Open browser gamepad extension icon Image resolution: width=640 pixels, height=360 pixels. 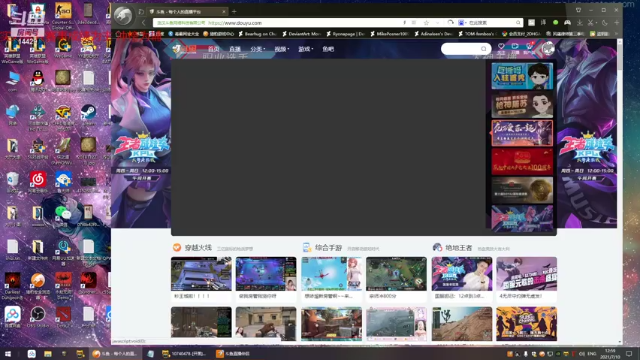(x=567, y=23)
